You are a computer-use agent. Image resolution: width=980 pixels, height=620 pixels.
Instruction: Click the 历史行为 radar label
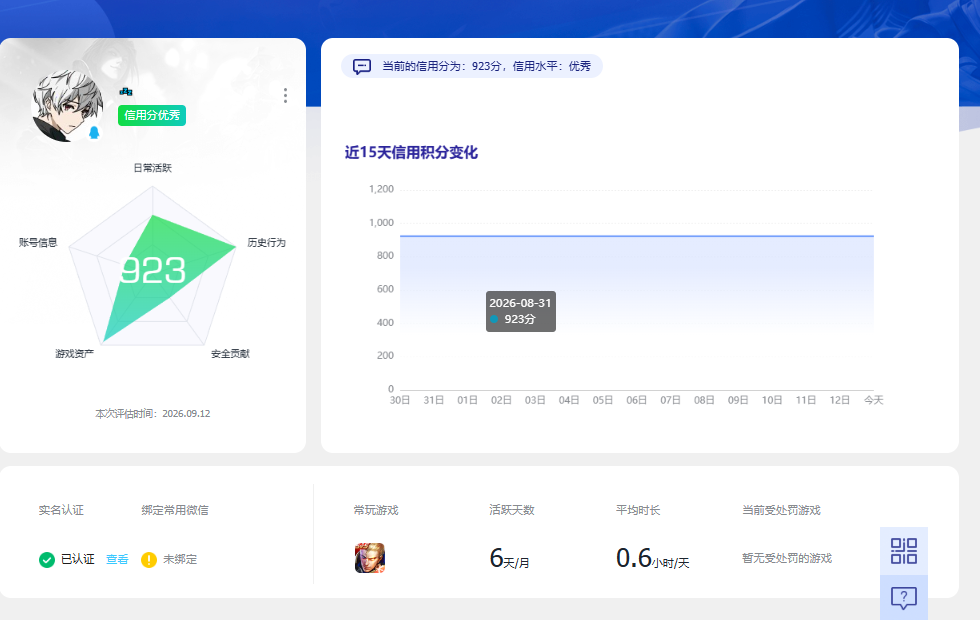[266, 242]
